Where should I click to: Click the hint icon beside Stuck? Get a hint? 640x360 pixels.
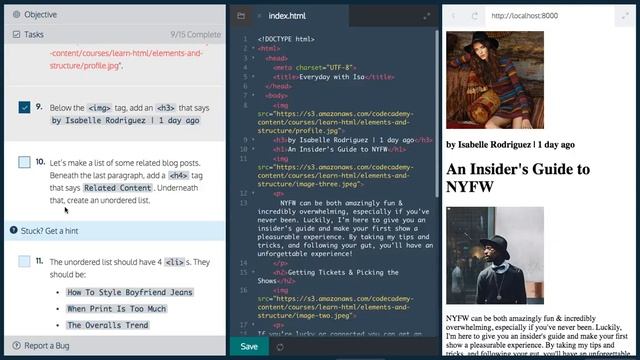tap(13, 230)
